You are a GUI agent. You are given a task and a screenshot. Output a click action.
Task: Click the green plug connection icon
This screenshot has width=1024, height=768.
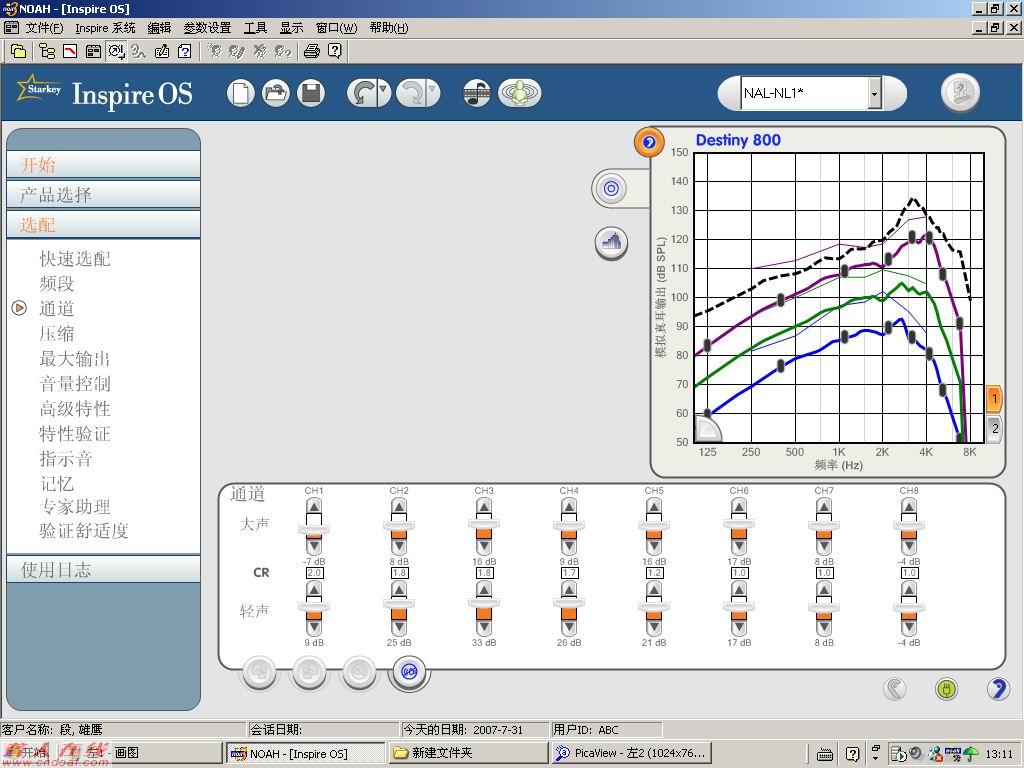946,688
